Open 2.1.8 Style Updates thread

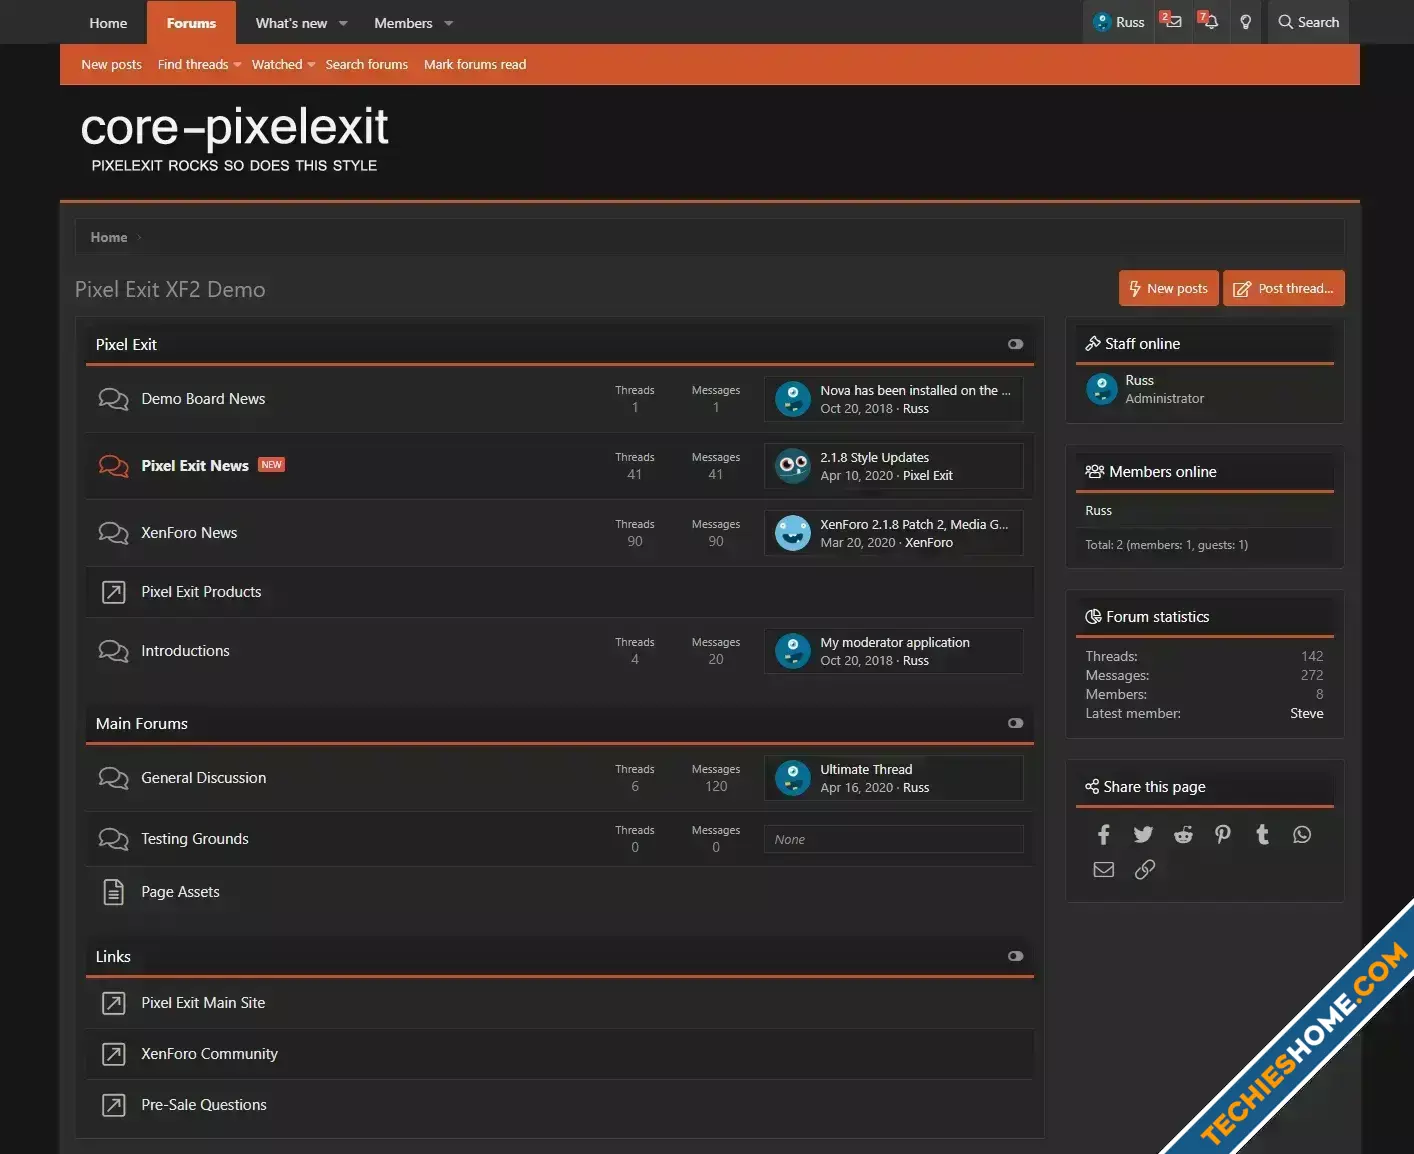(874, 457)
